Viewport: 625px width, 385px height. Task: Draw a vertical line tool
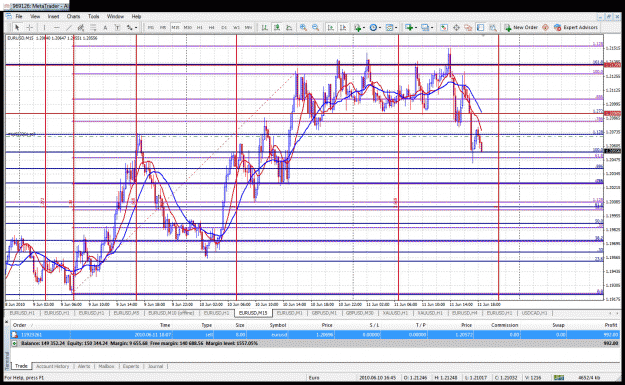[44, 28]
